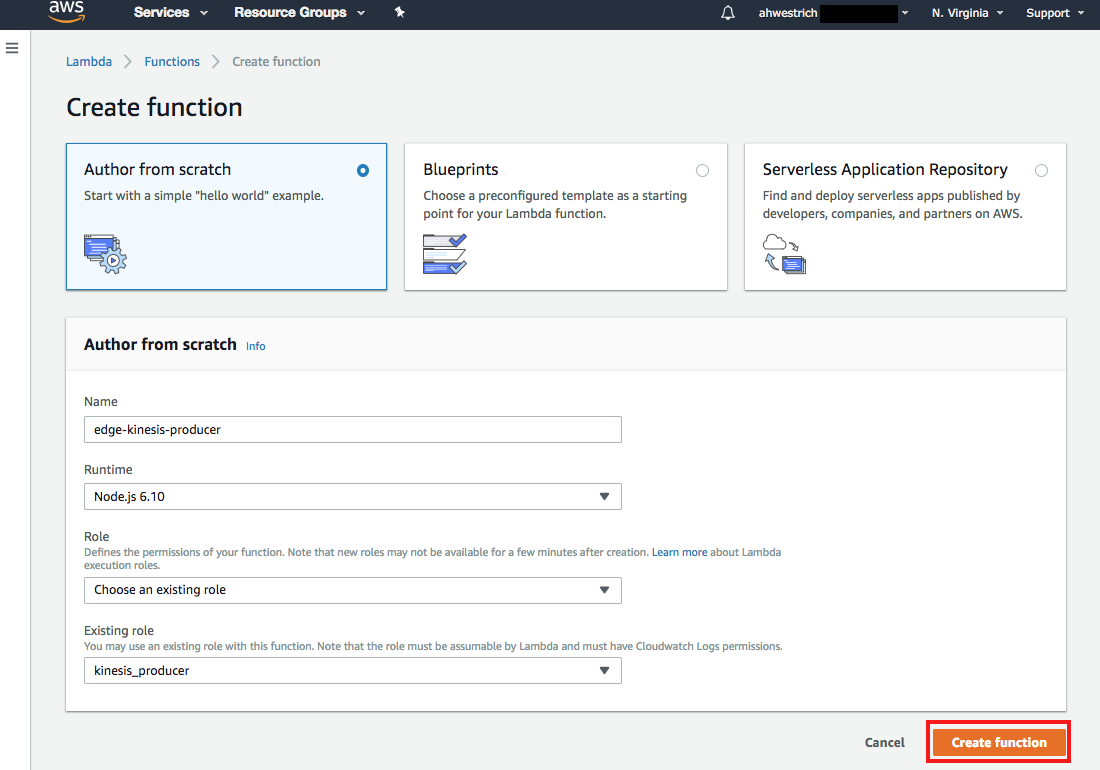Image resolution: width=1100 pixels, height=770 pixels.
Task: Click the Cancel button
Action: coord(885,742)
